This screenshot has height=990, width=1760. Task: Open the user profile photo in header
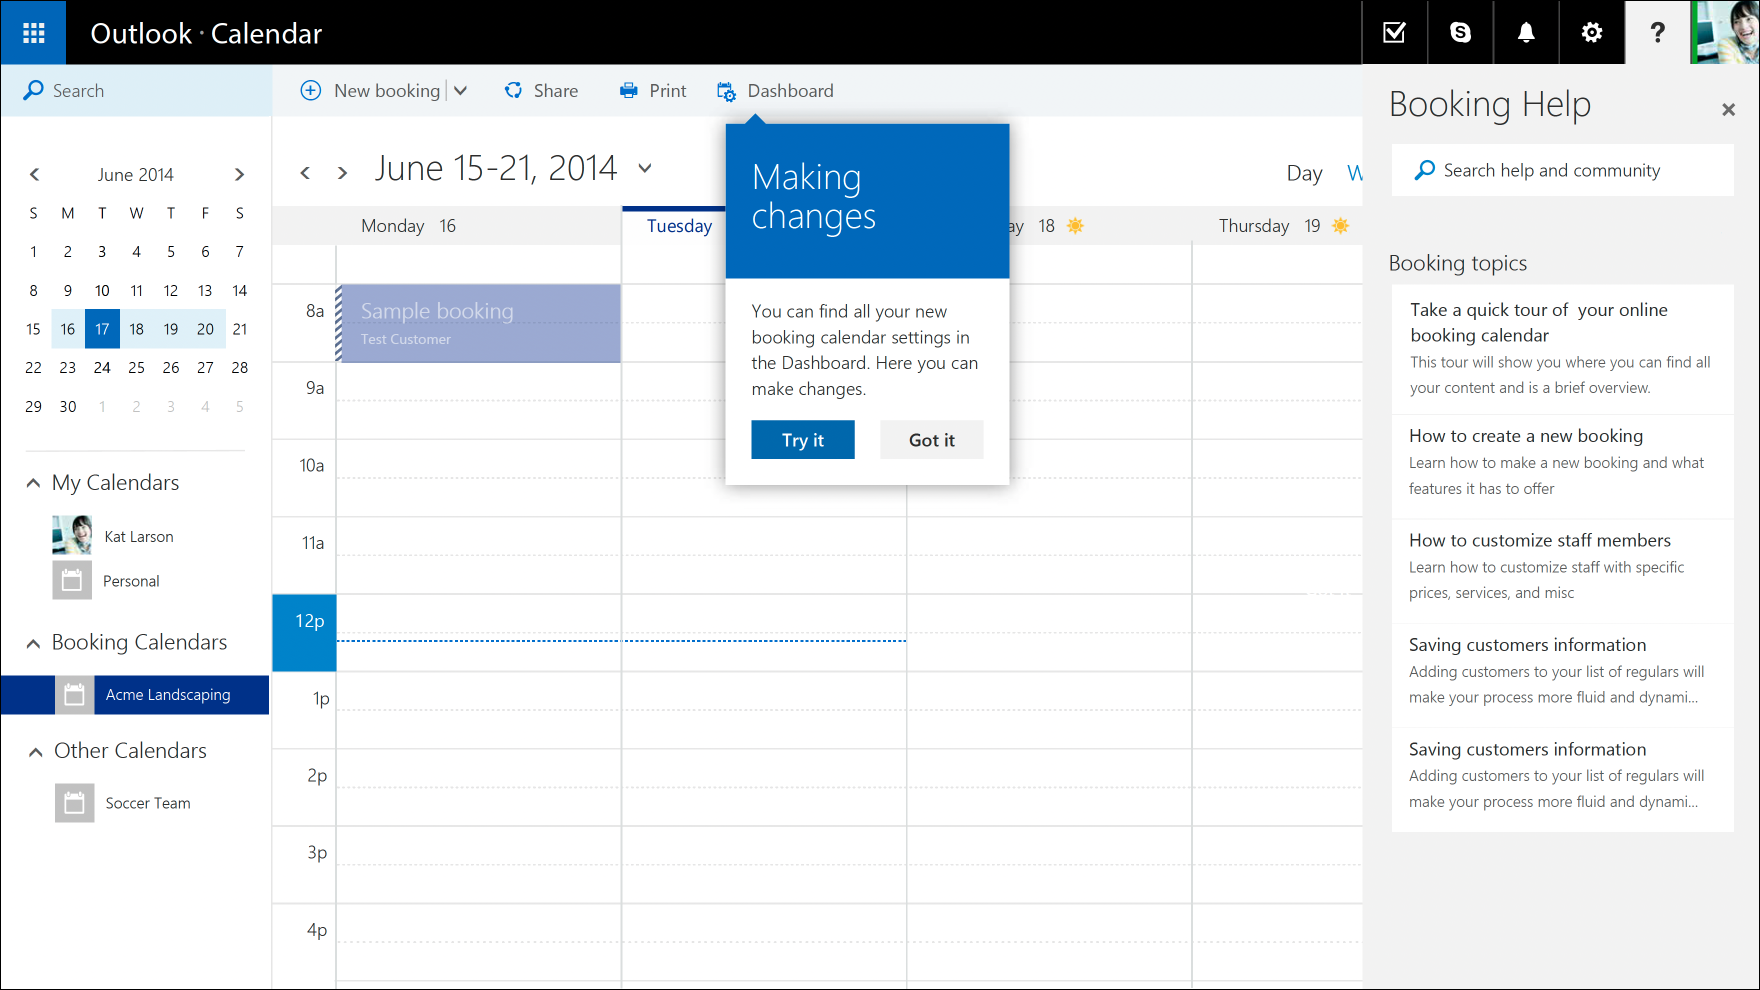(x=1724, y=33)
